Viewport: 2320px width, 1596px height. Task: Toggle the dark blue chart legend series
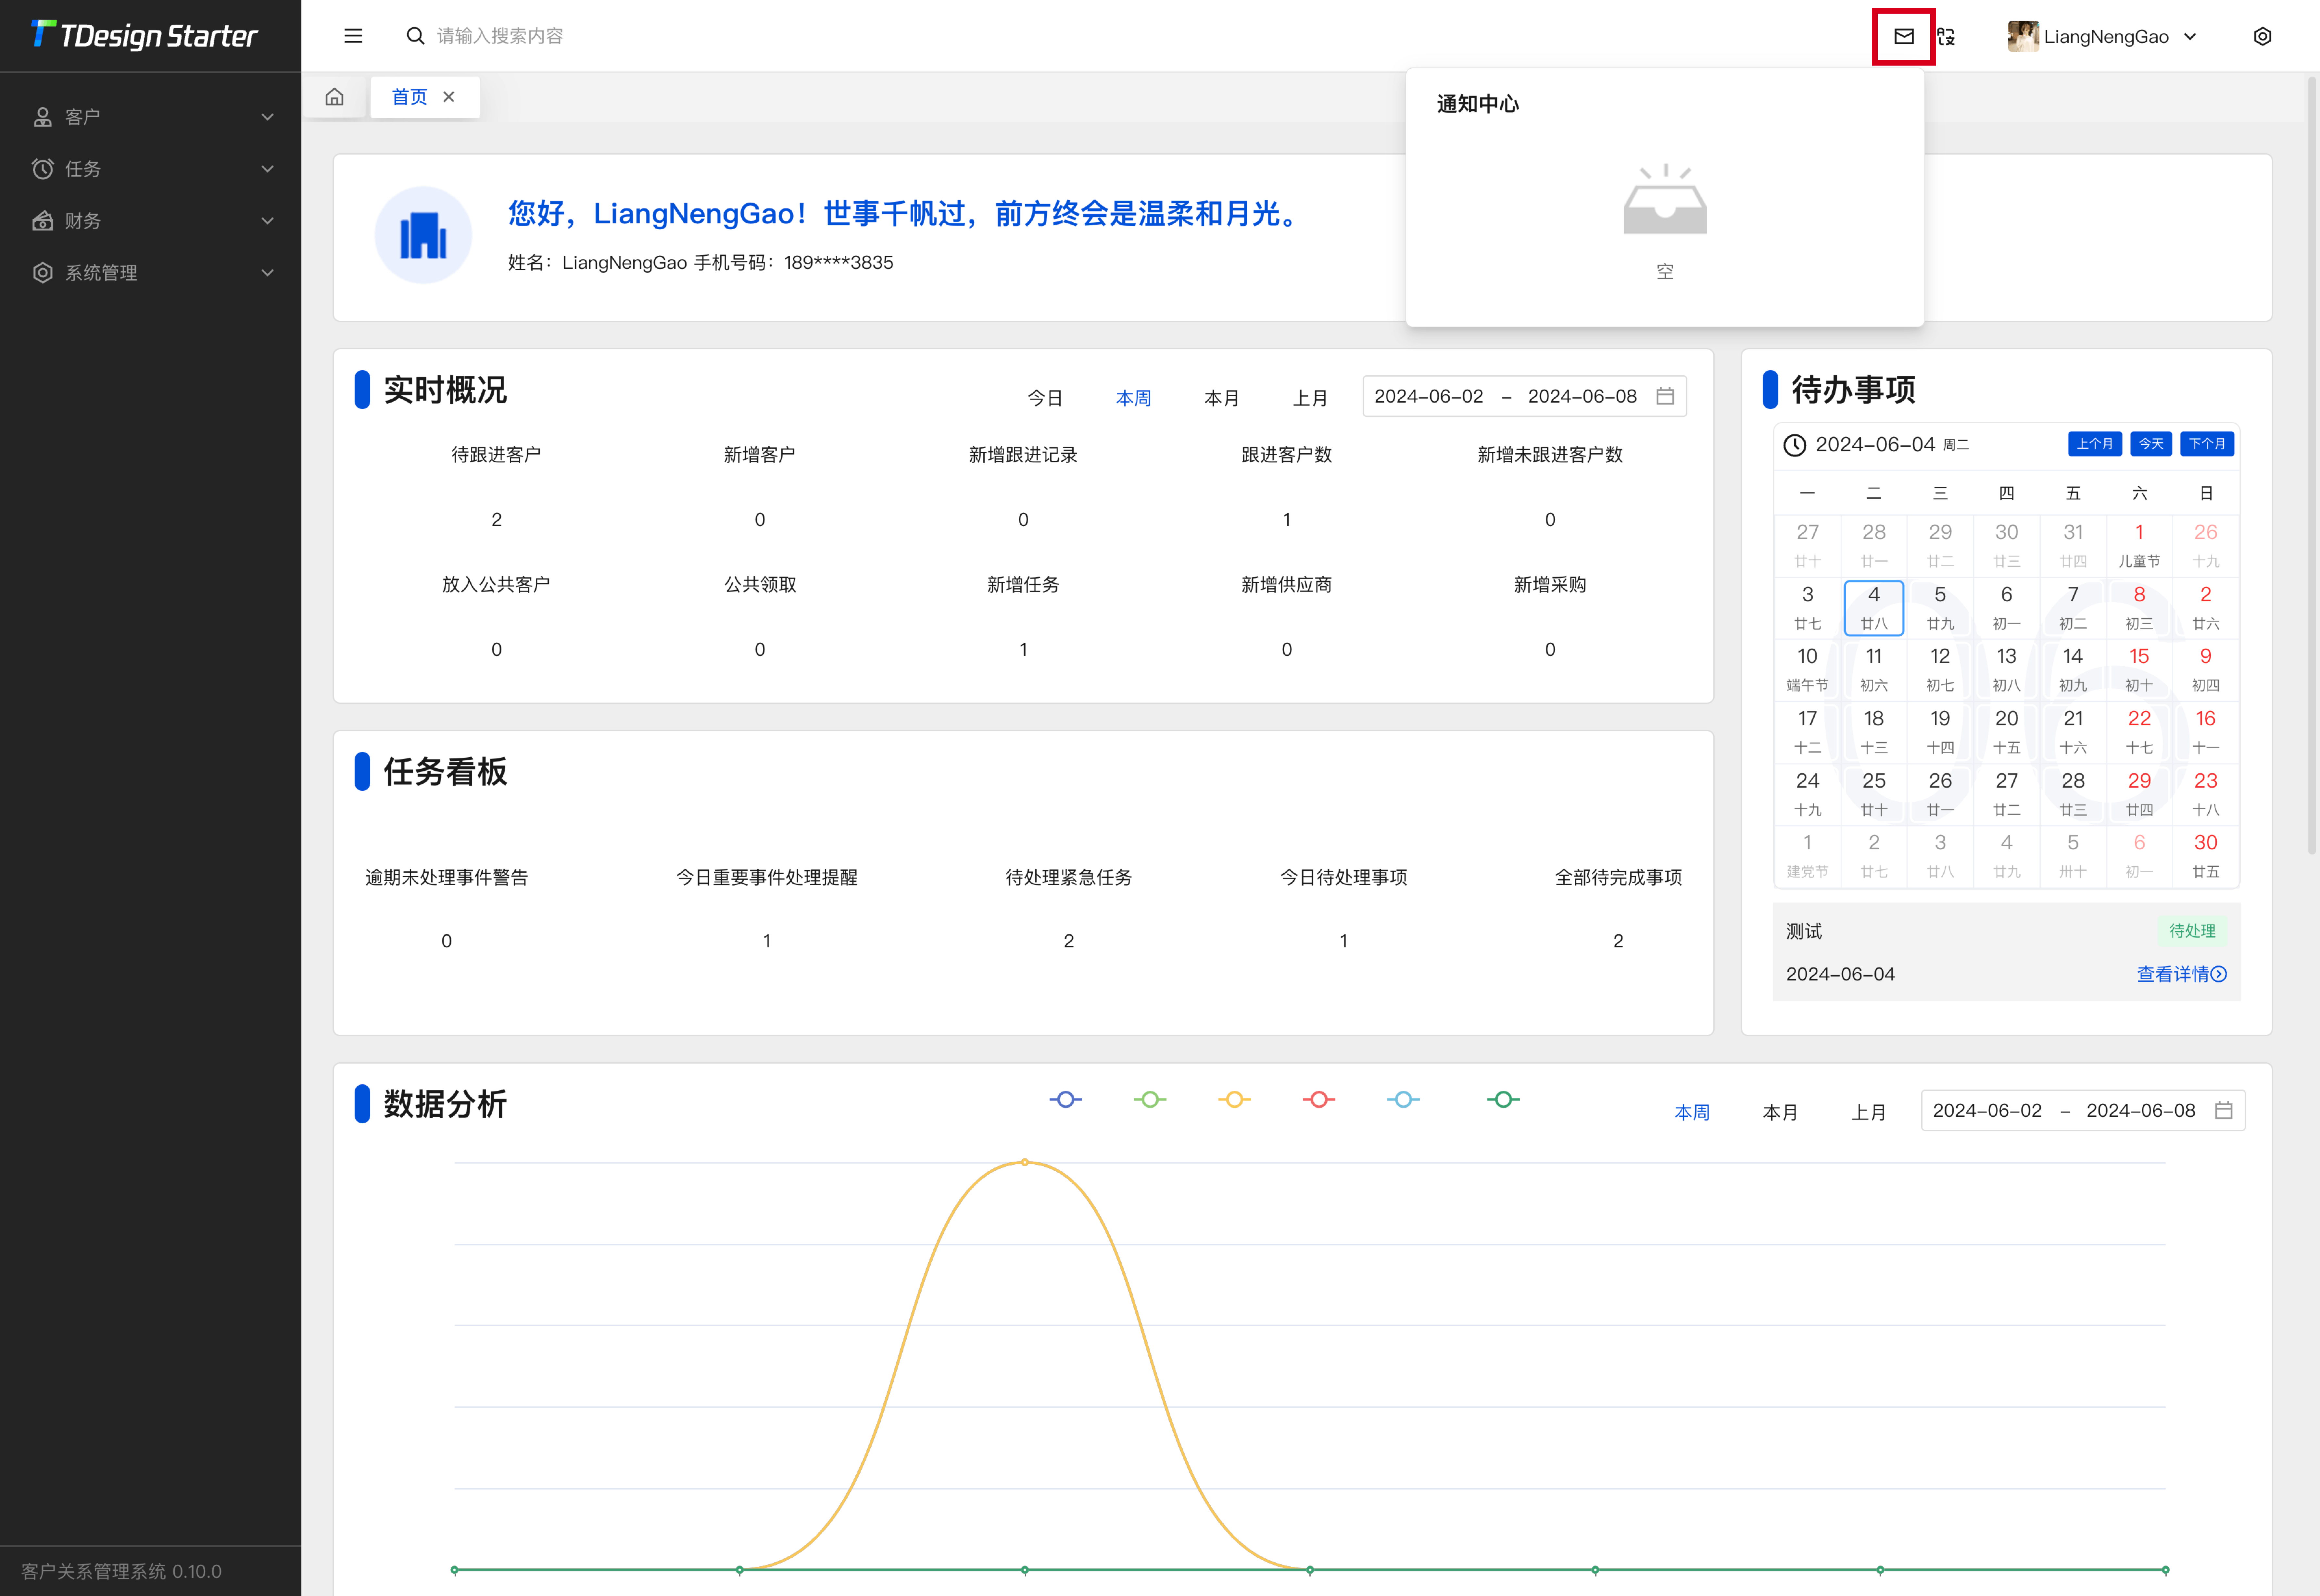coord(1066,1099)
